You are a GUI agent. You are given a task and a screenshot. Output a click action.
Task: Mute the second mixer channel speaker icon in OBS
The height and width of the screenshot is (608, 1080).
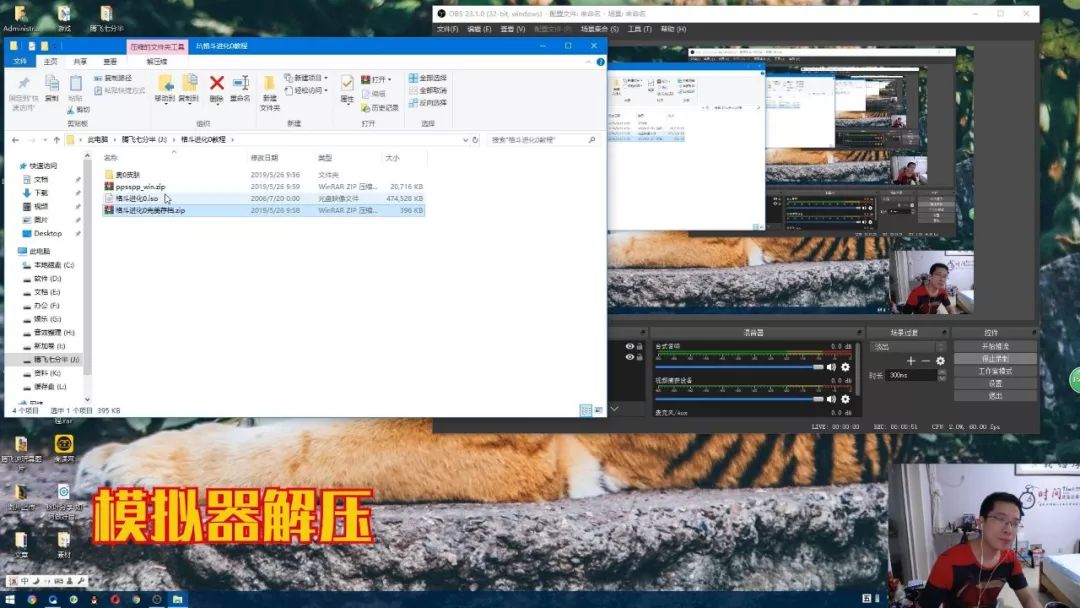(x=831, y=399)
